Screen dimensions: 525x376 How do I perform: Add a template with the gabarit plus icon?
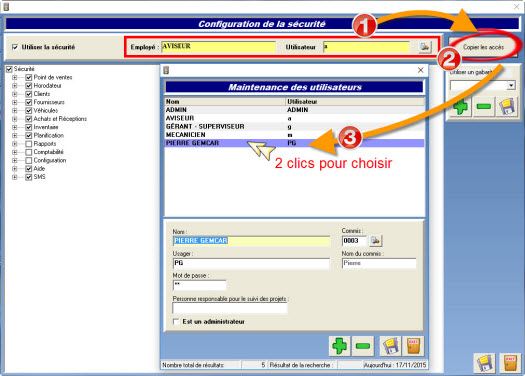click(x=460, y=107)
